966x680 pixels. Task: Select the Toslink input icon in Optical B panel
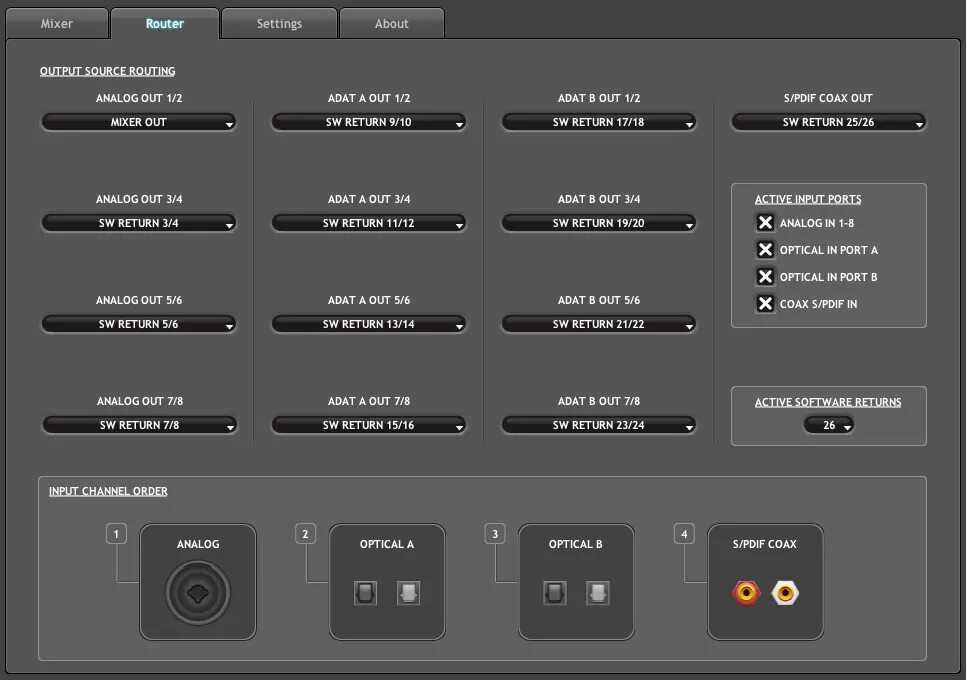tap(556, 592)
